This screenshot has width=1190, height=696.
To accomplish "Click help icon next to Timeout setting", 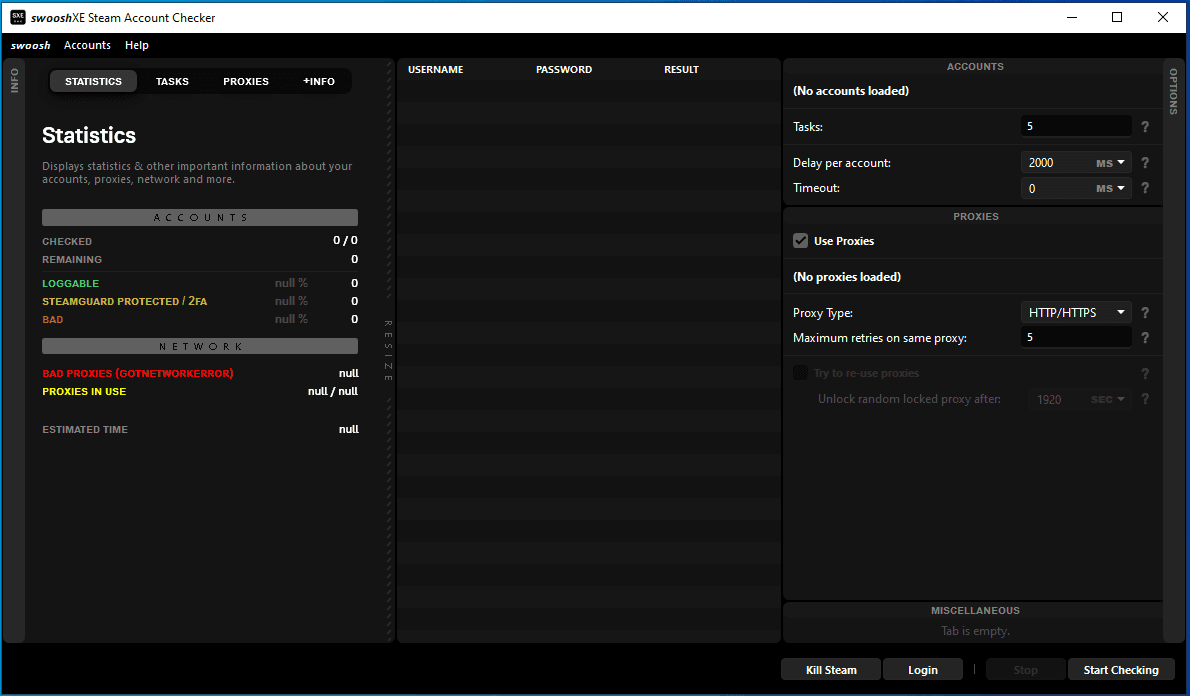I will tap(1144, 188).
